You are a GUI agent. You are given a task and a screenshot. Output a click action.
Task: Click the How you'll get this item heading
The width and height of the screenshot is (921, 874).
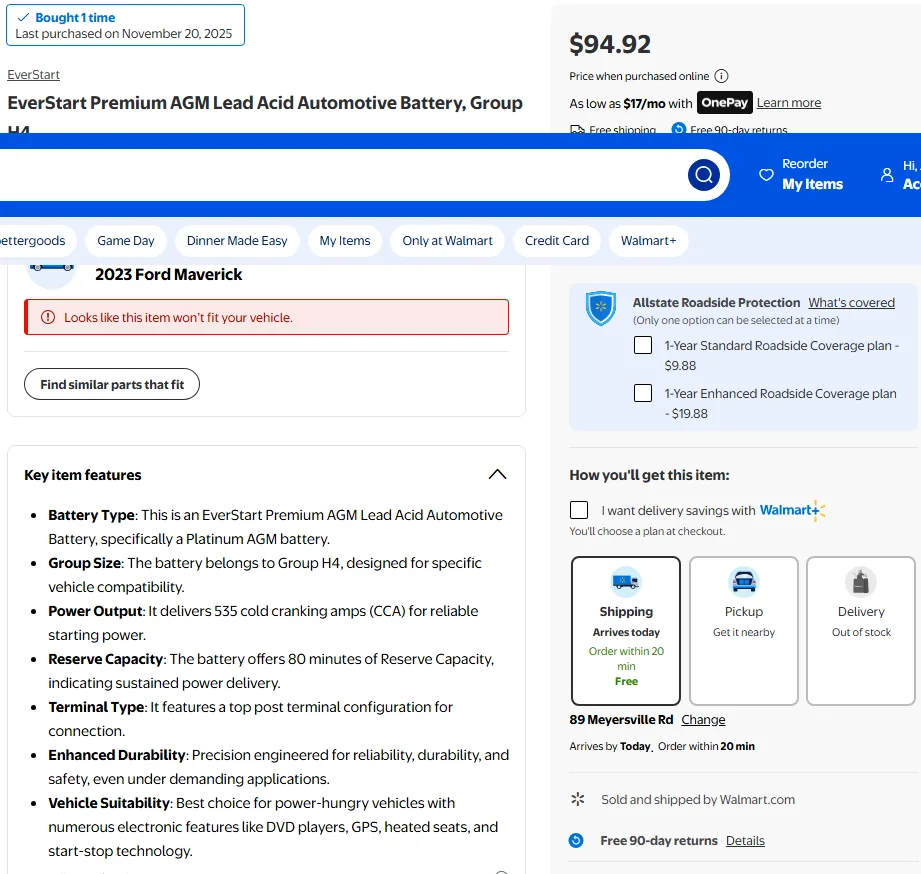[649, 475]
